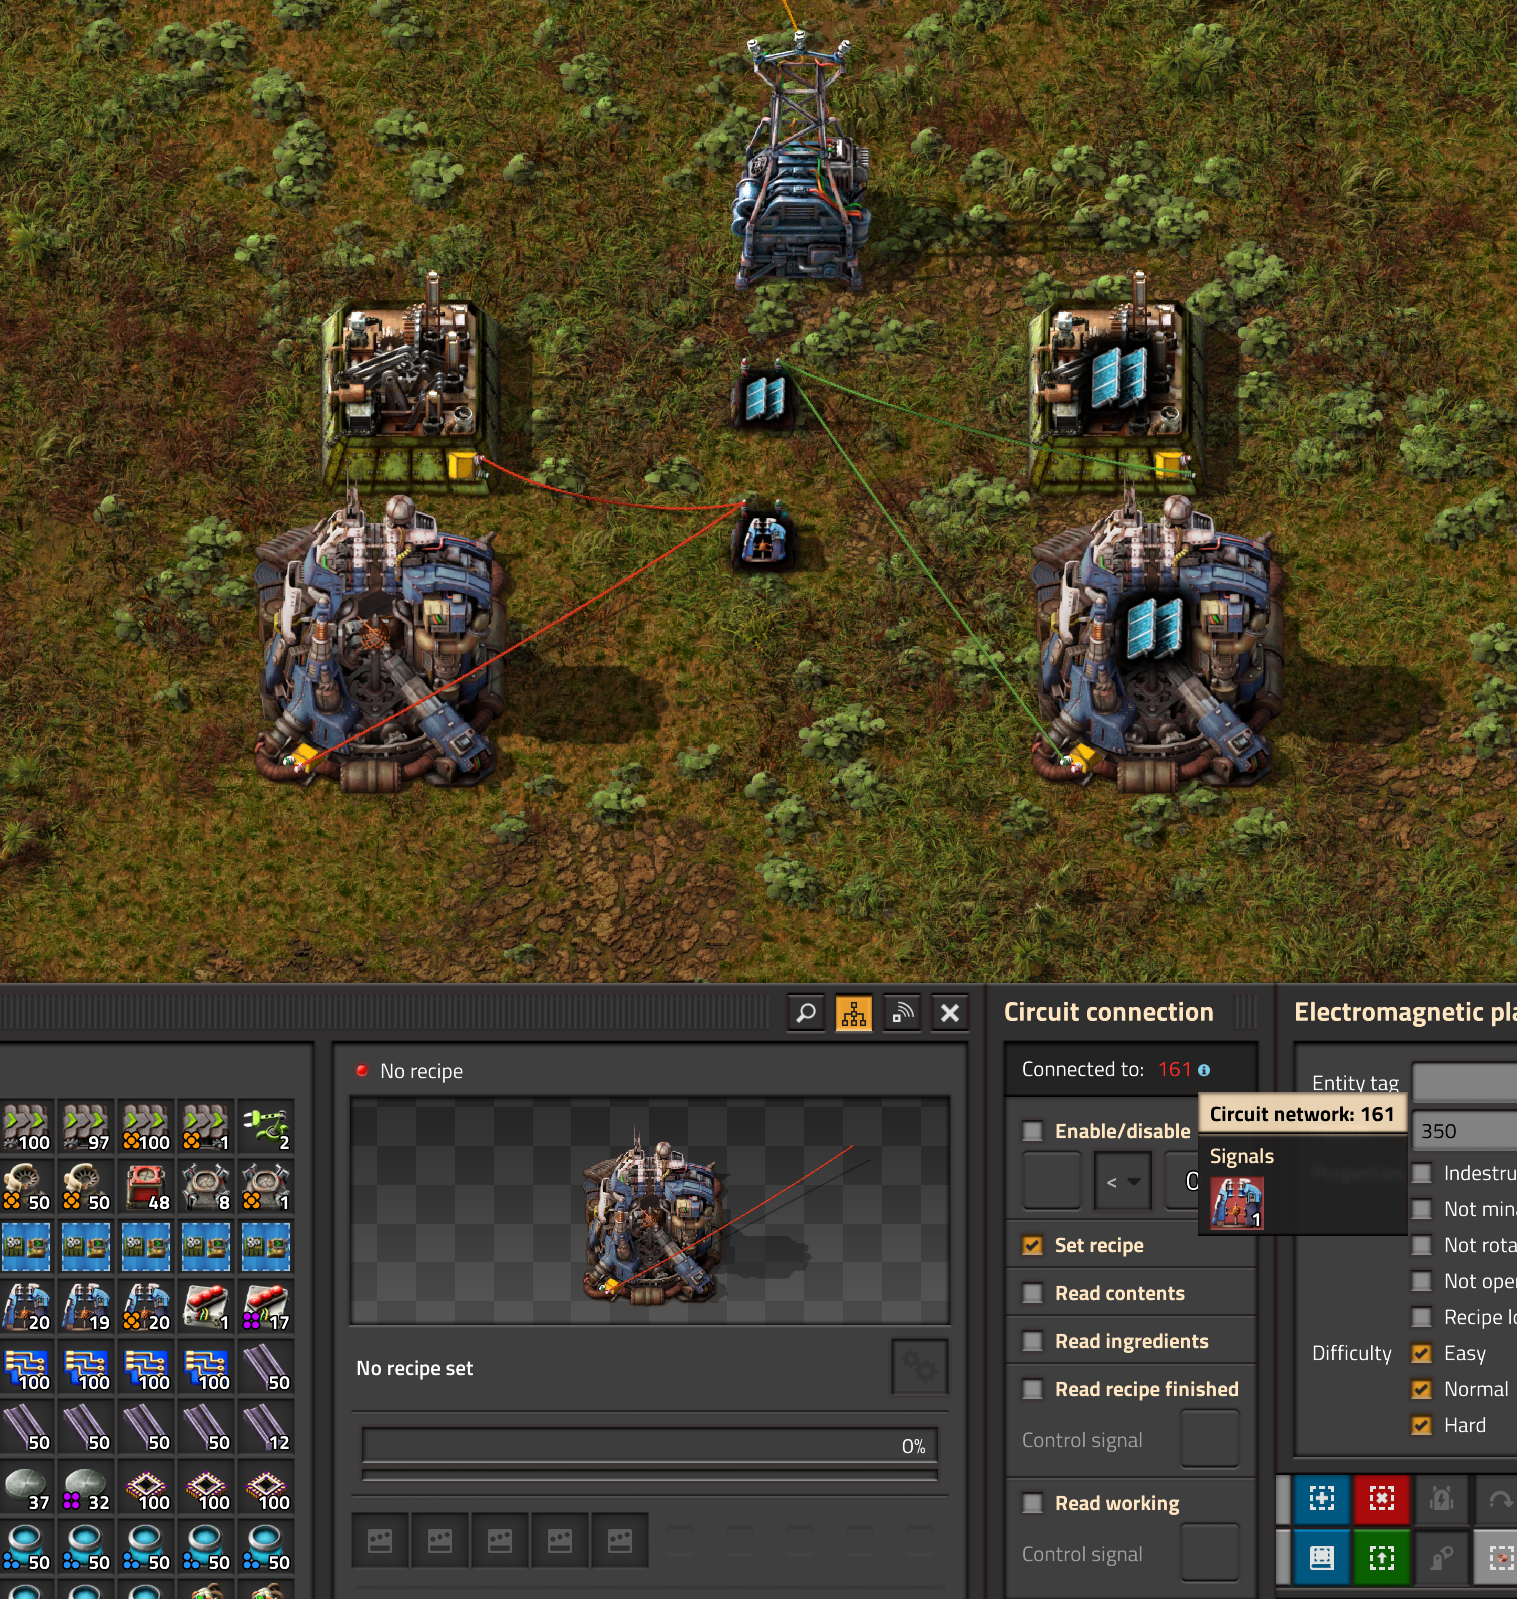Click the 'No recipe' status label
This screenshot has width=1517, height=1599.
[421, 1071]
